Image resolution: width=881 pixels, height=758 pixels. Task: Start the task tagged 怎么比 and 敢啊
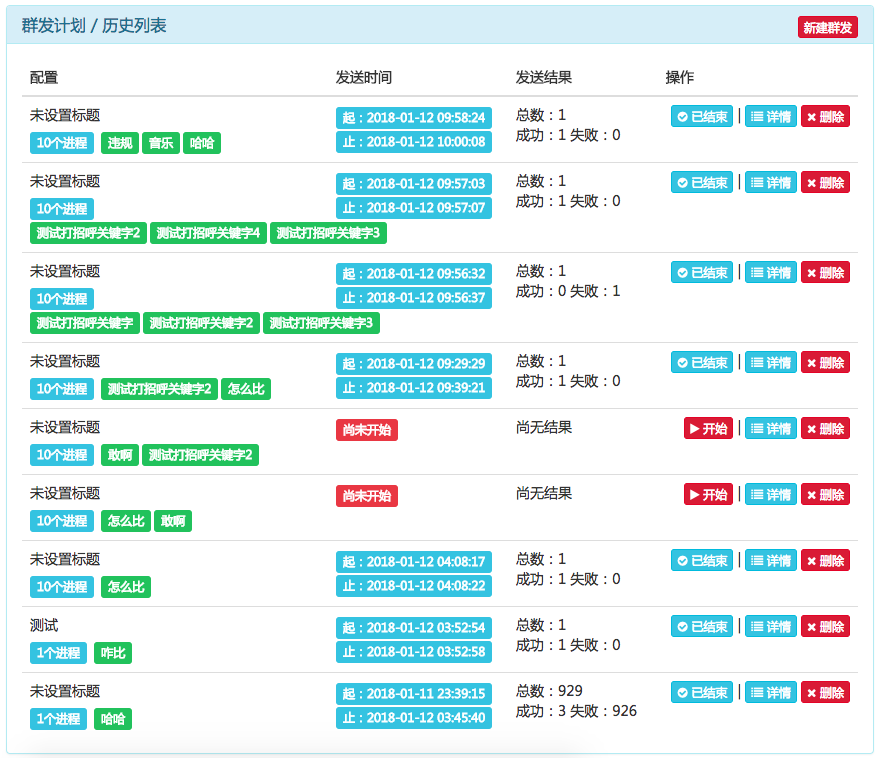[708, 494]
